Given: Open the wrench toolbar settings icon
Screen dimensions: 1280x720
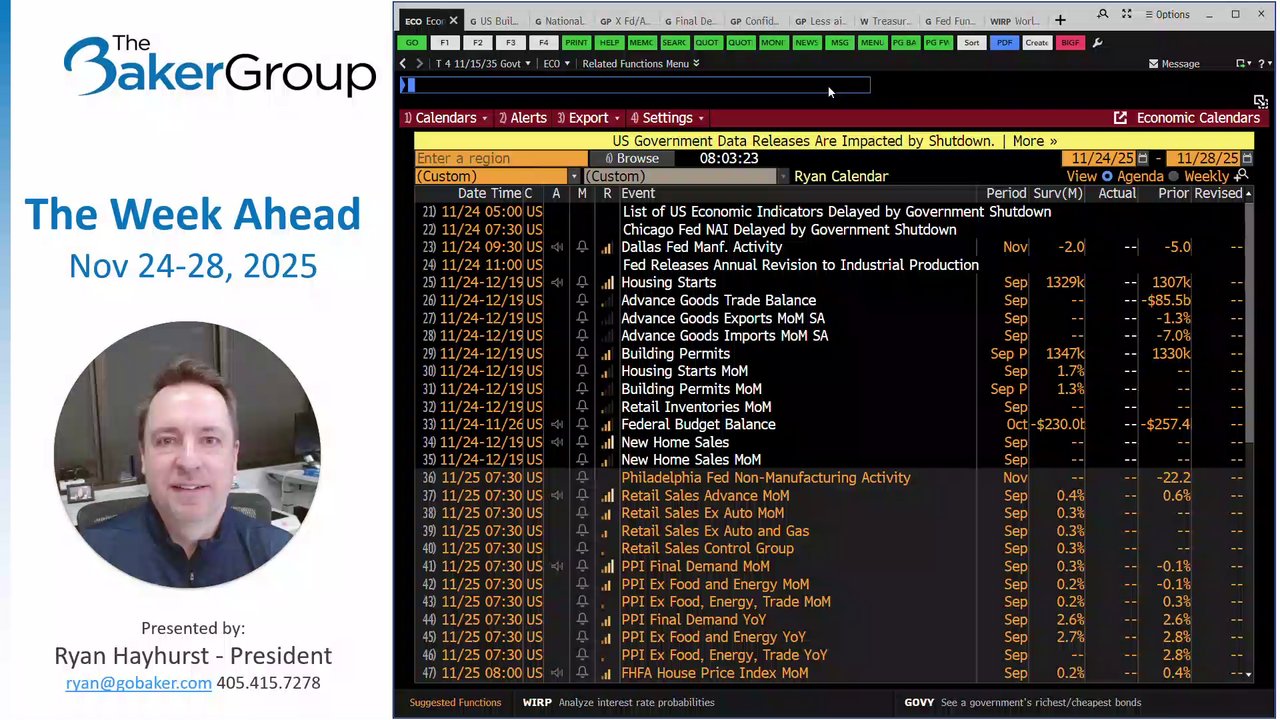Looking at the screenshot, I should click(1098, 43).
